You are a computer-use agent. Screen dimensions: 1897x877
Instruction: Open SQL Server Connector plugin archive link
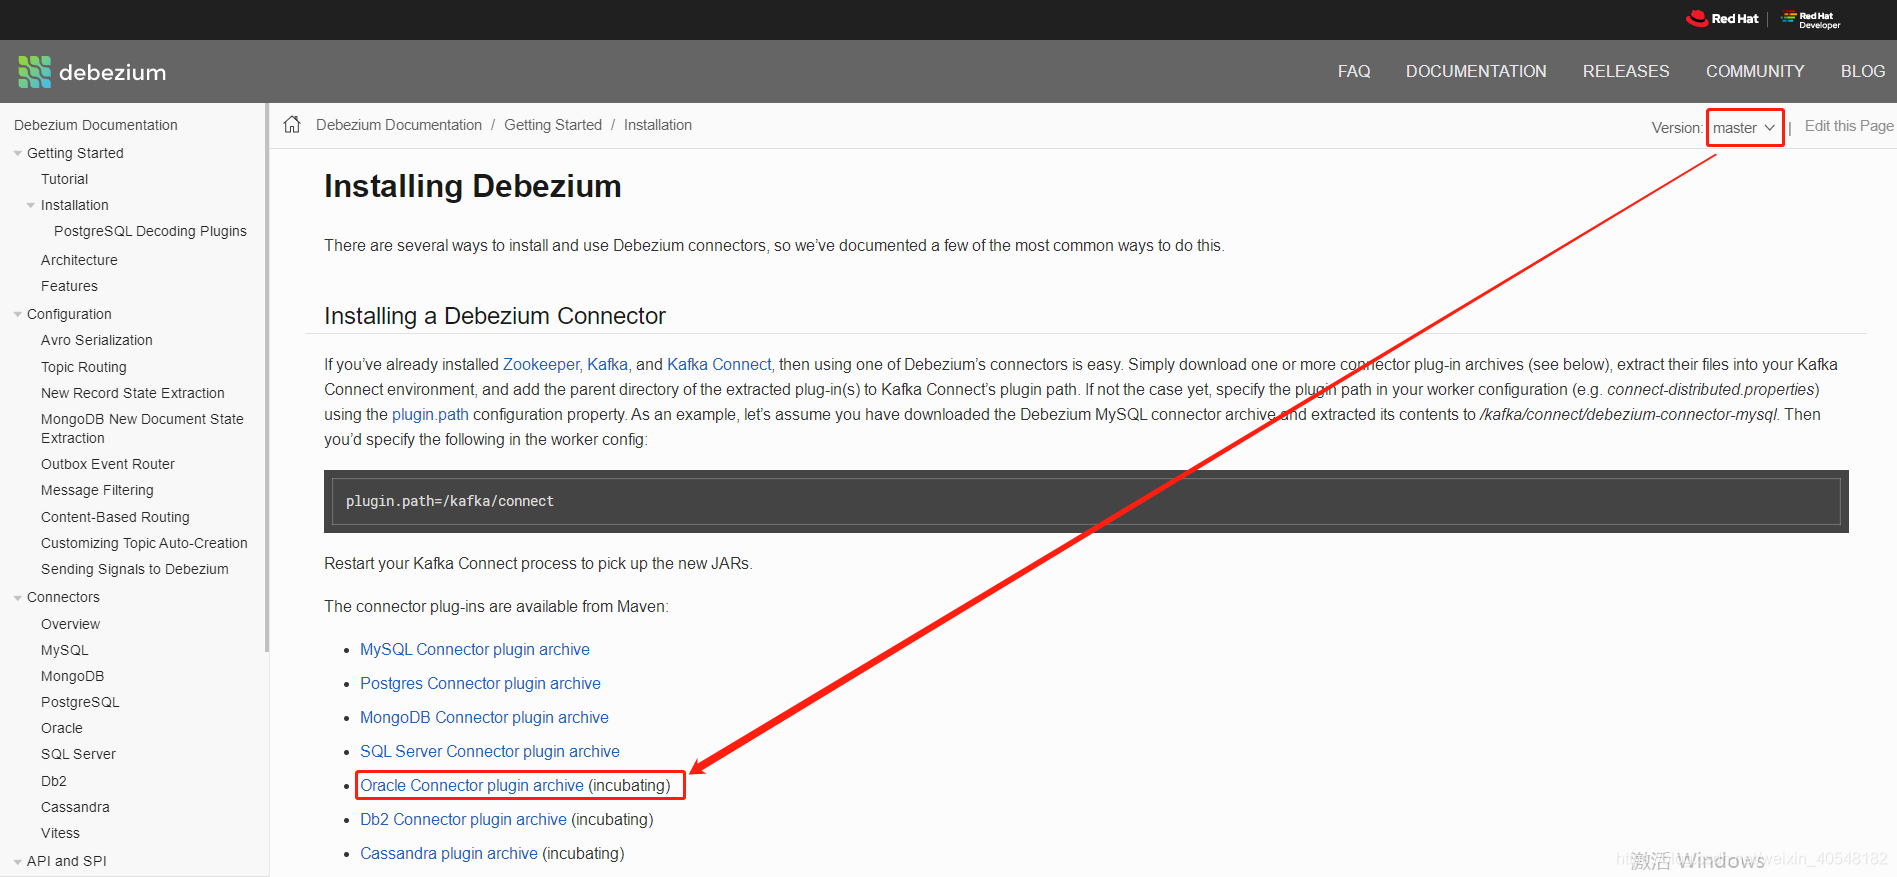[490, 751]
